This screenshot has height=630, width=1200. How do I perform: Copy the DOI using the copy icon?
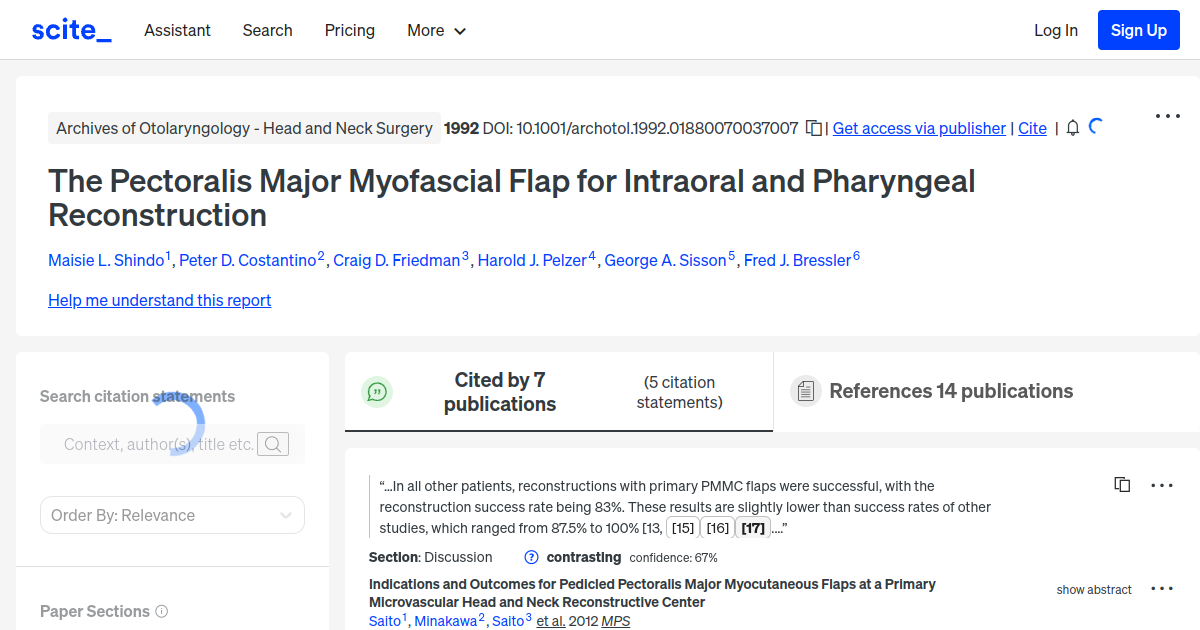click(814, 128)
